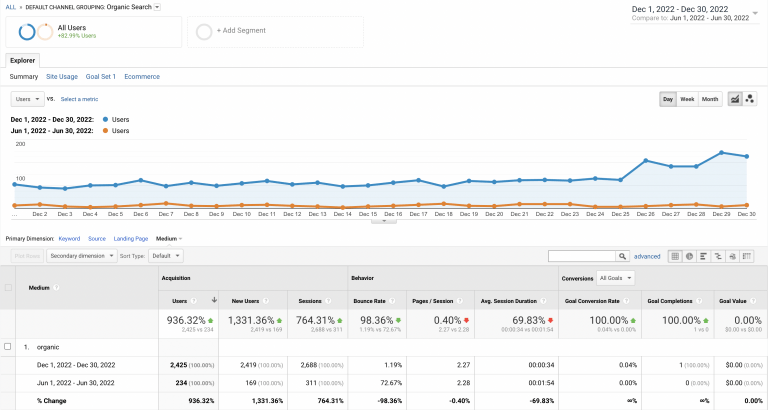Switch to motion chart icon

pos(750,99)
